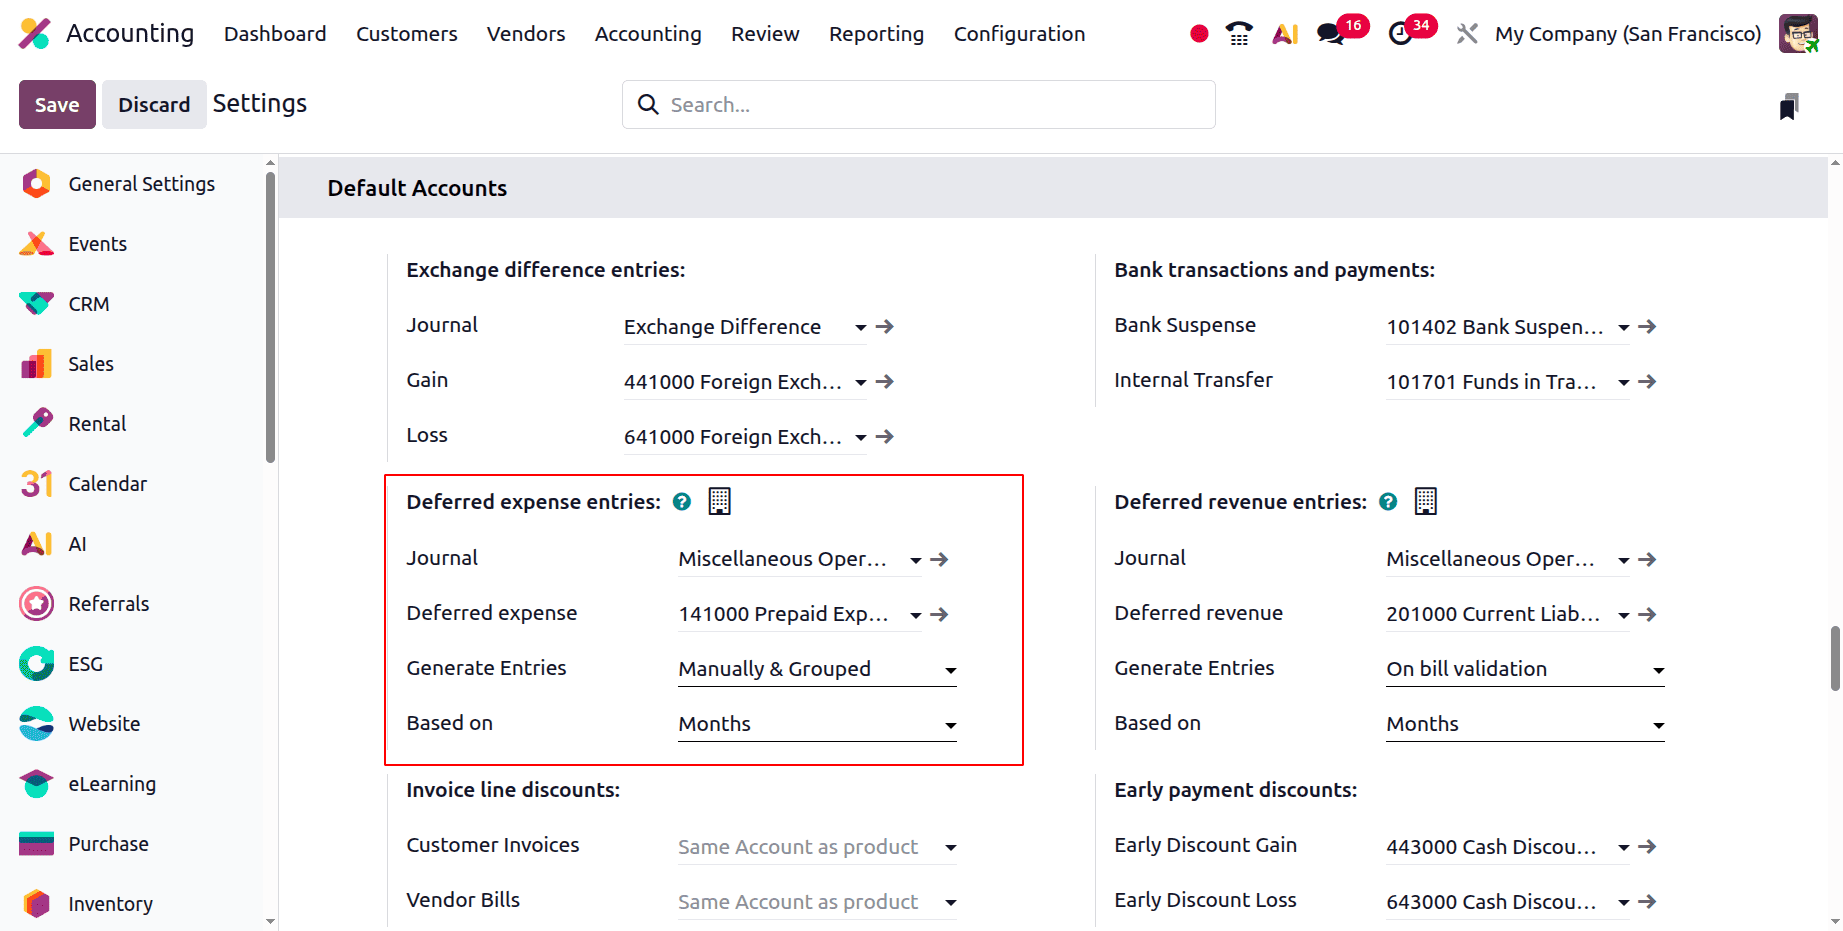Open the Reporting menu
Image resolution: width=1843 pixels, height=931 pixels.
pos(877,34)
